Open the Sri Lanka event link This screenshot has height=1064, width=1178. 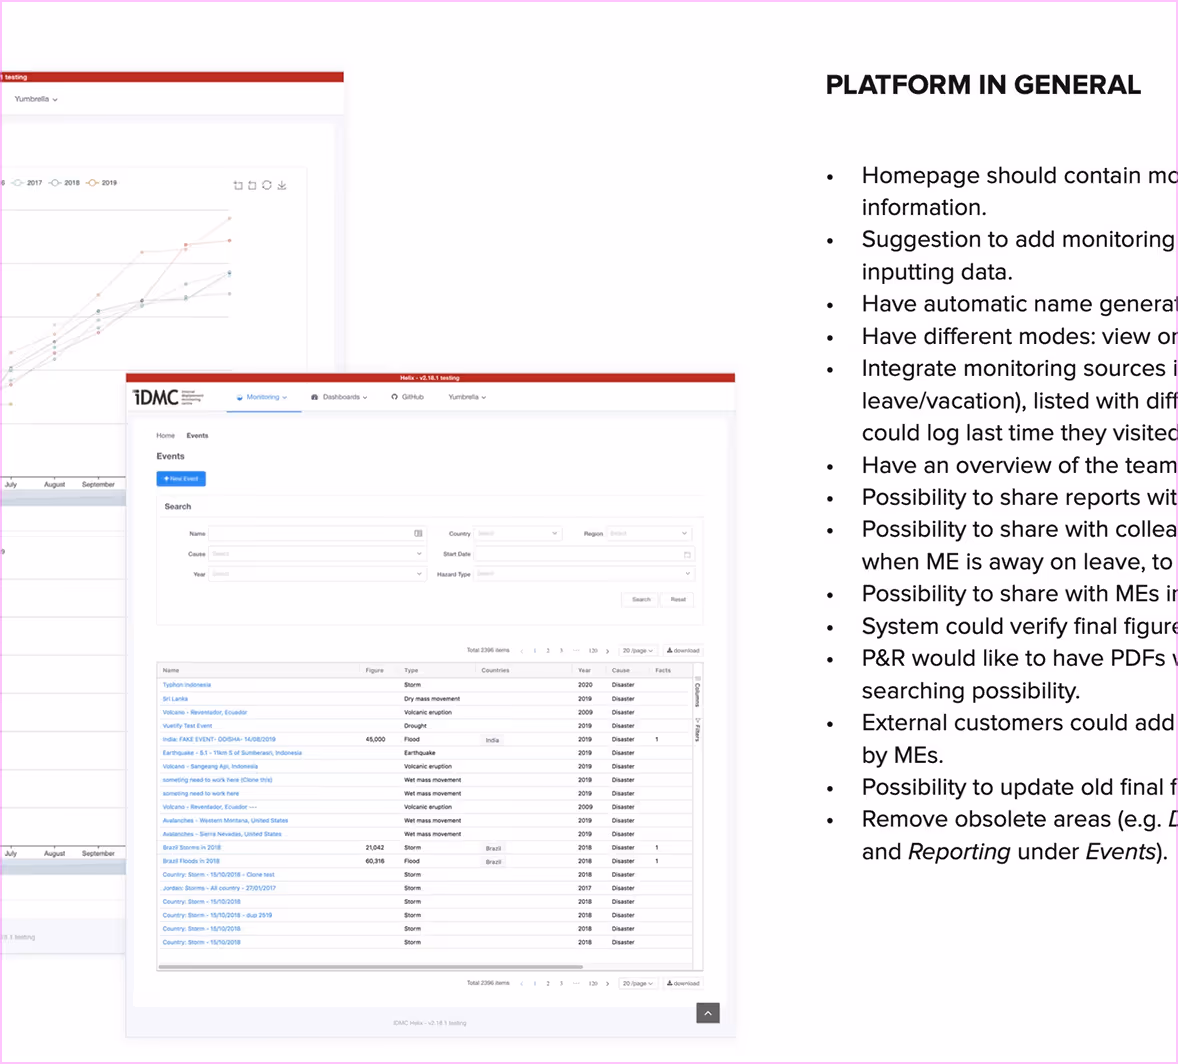coord(175,699)
